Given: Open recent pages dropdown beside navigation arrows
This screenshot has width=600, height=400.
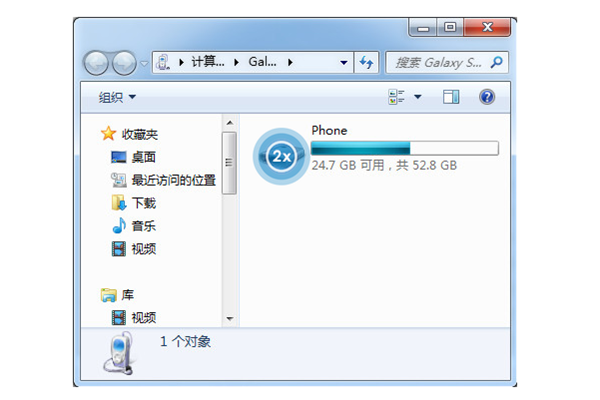Looking at the screenshot, I should coord(144,63).
